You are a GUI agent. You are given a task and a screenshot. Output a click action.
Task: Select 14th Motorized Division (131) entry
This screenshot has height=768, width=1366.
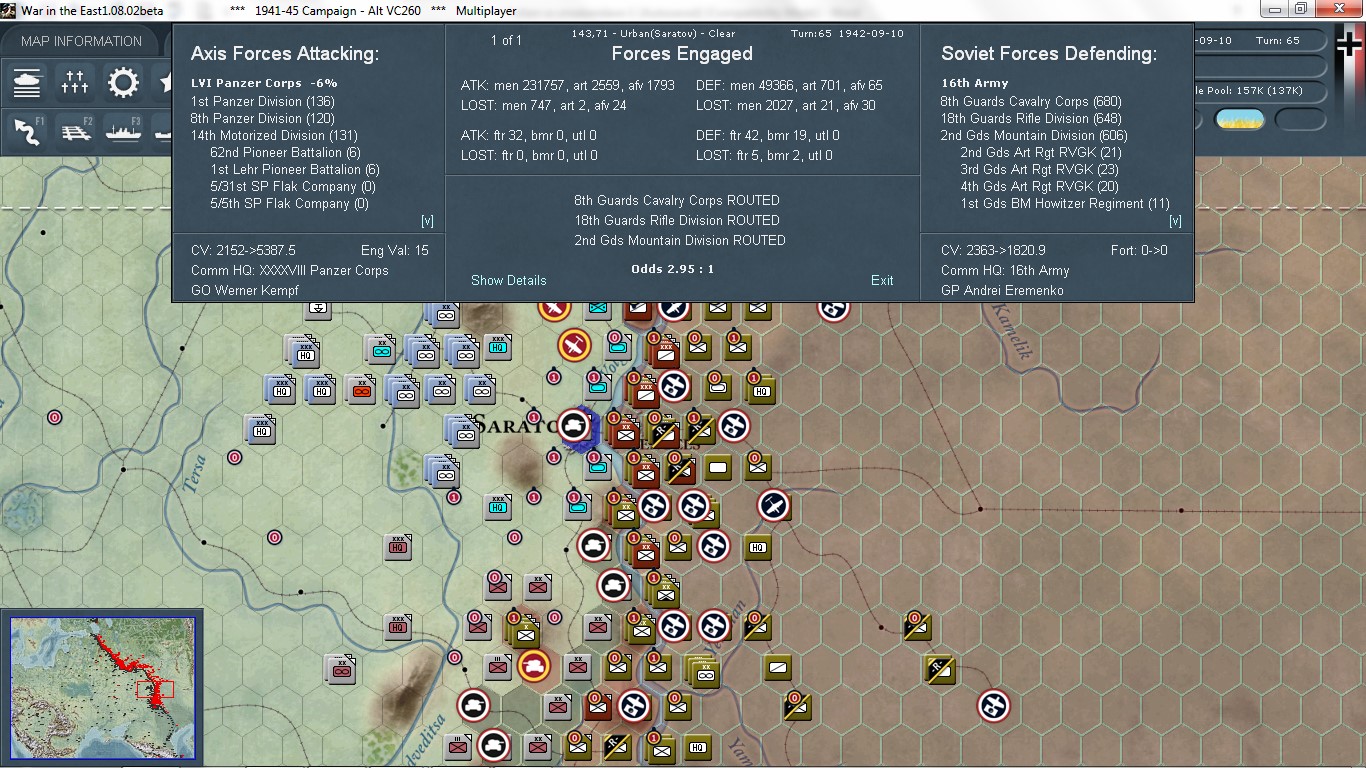(x=274, y=135)
